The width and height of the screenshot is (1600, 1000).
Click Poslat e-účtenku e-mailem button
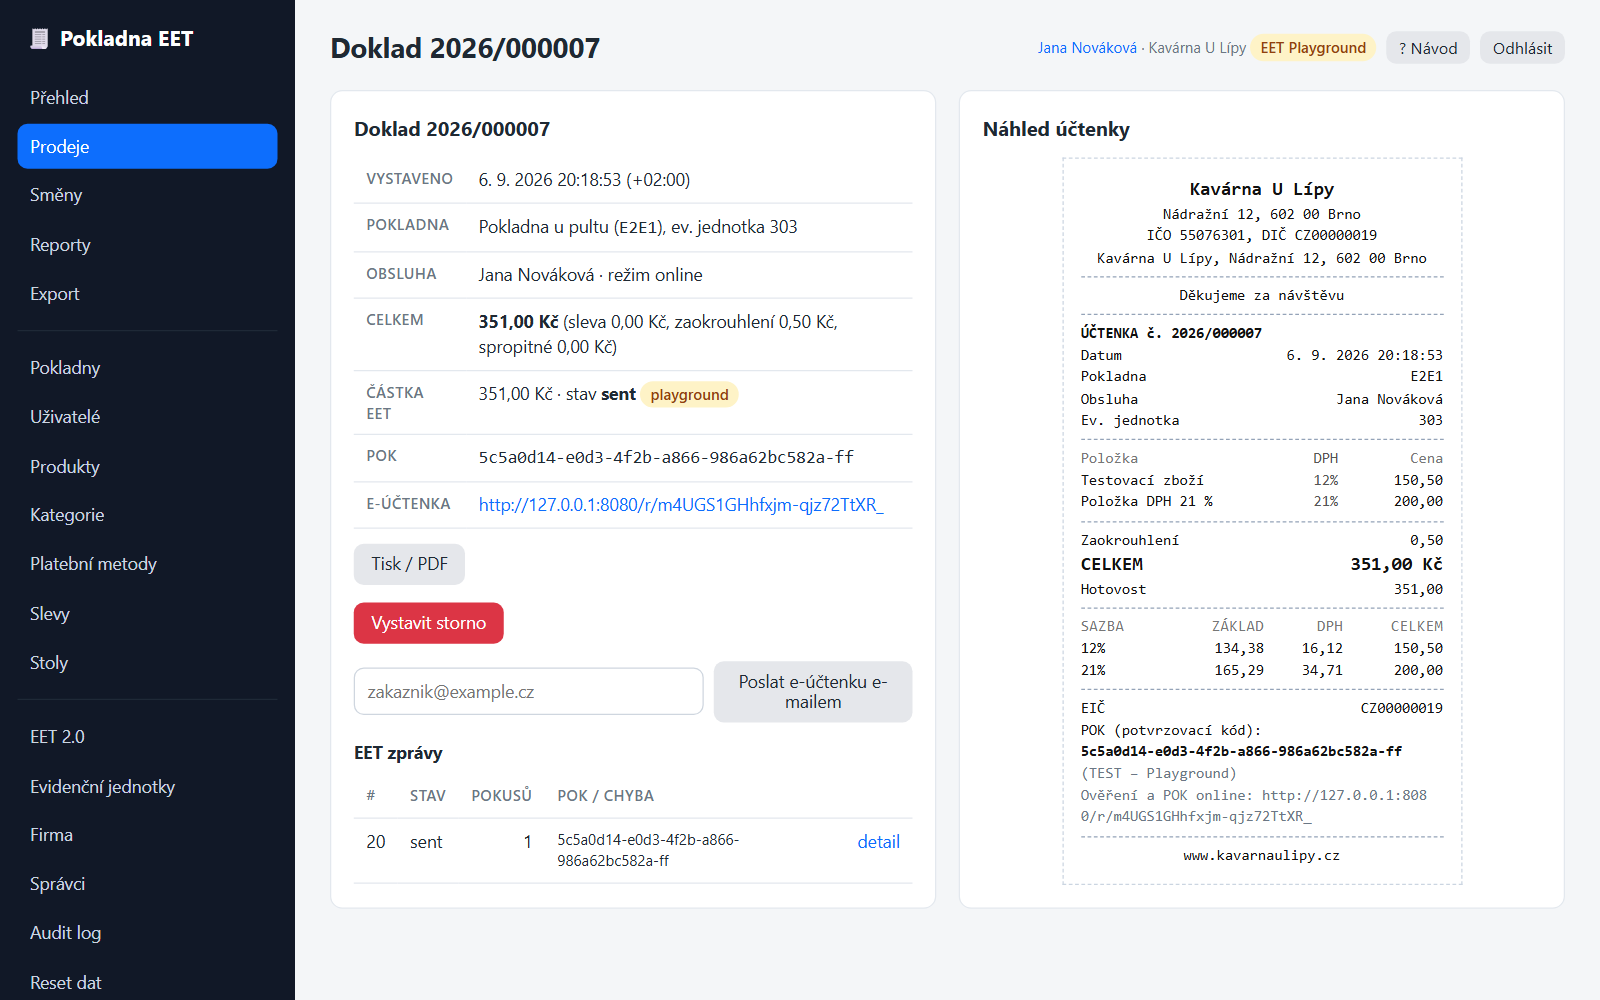[813, 691]
